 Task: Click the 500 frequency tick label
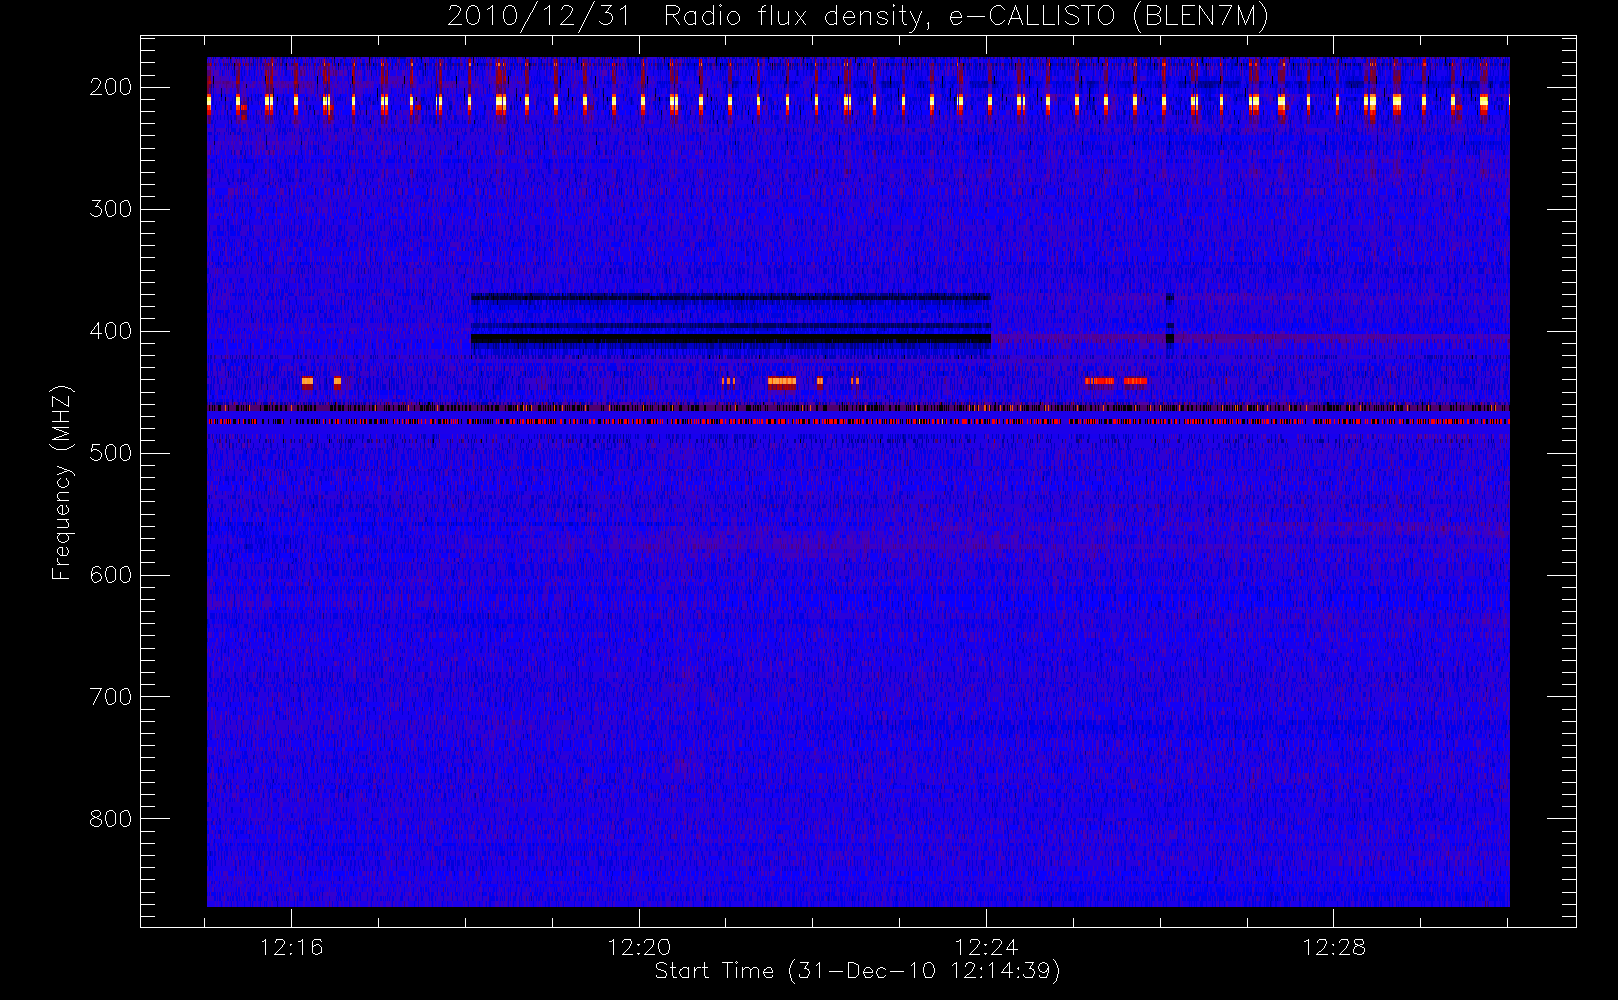pyautogui.click(x=111, y=453)
